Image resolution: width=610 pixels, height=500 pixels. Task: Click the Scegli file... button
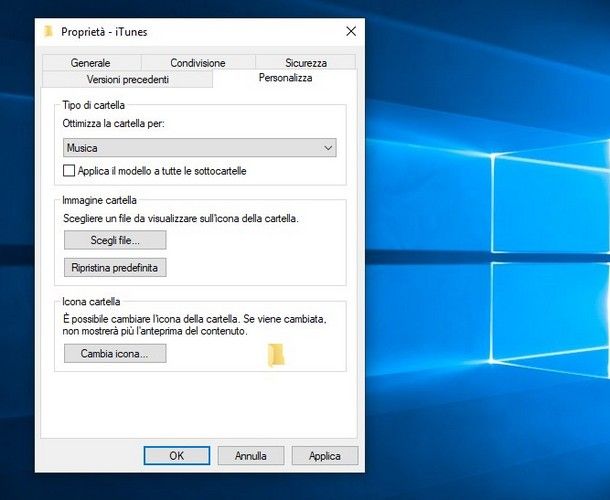(x=115, y=240)
